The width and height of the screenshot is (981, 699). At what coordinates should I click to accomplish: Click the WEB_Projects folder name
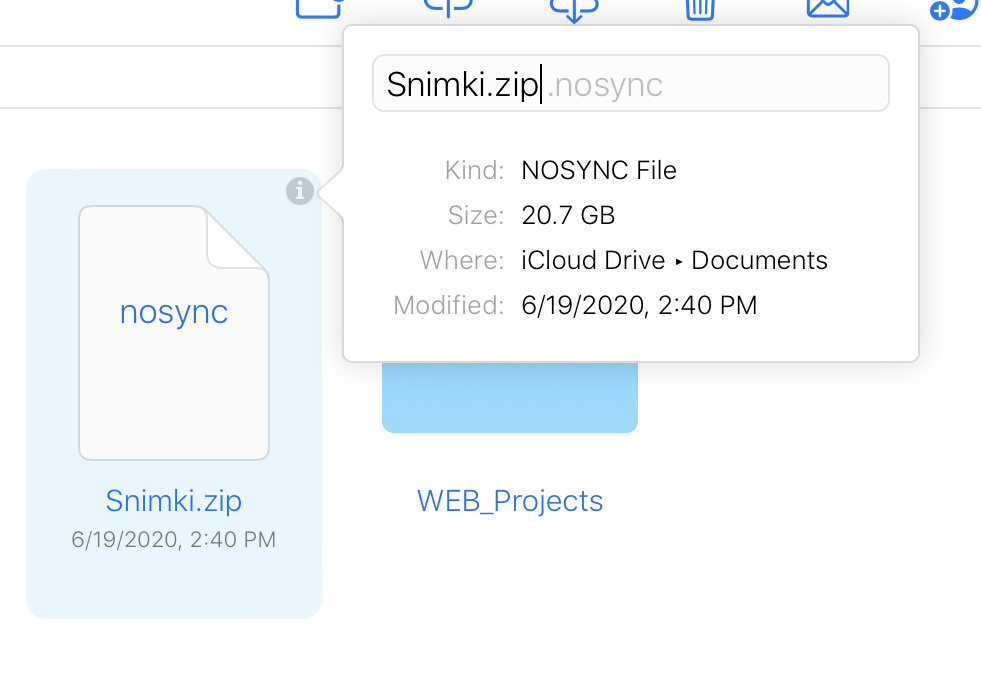[x=510, y=500]
